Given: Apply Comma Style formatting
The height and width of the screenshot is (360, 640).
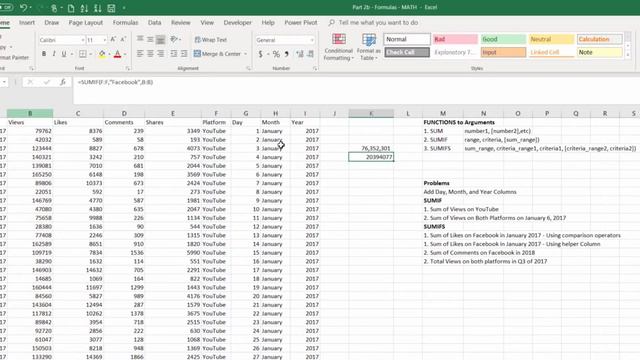Looking at the screenshot, I should (x=287, y=53).
